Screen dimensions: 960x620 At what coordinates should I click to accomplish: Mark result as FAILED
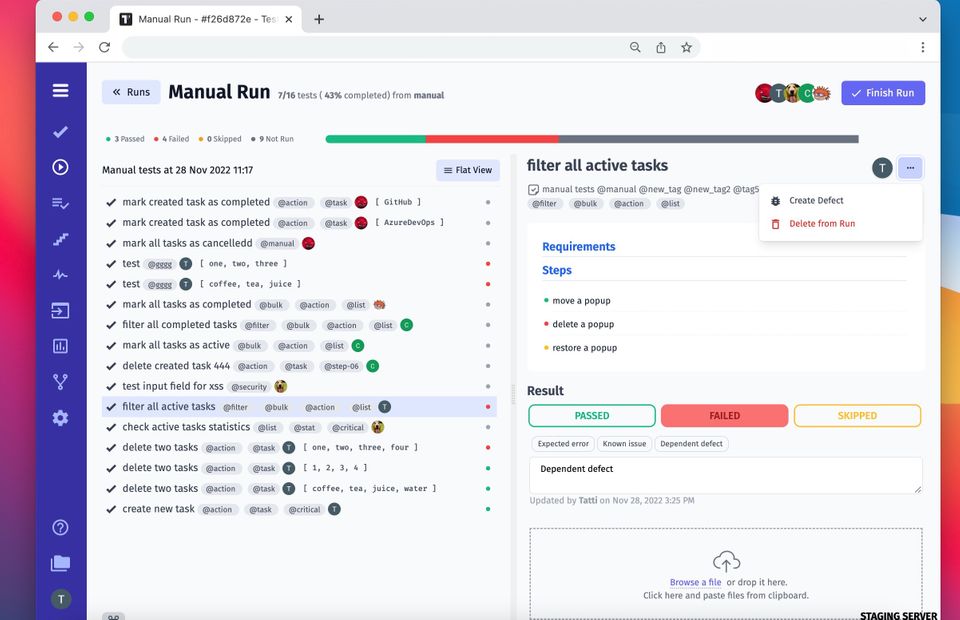(x=724, y=416)
